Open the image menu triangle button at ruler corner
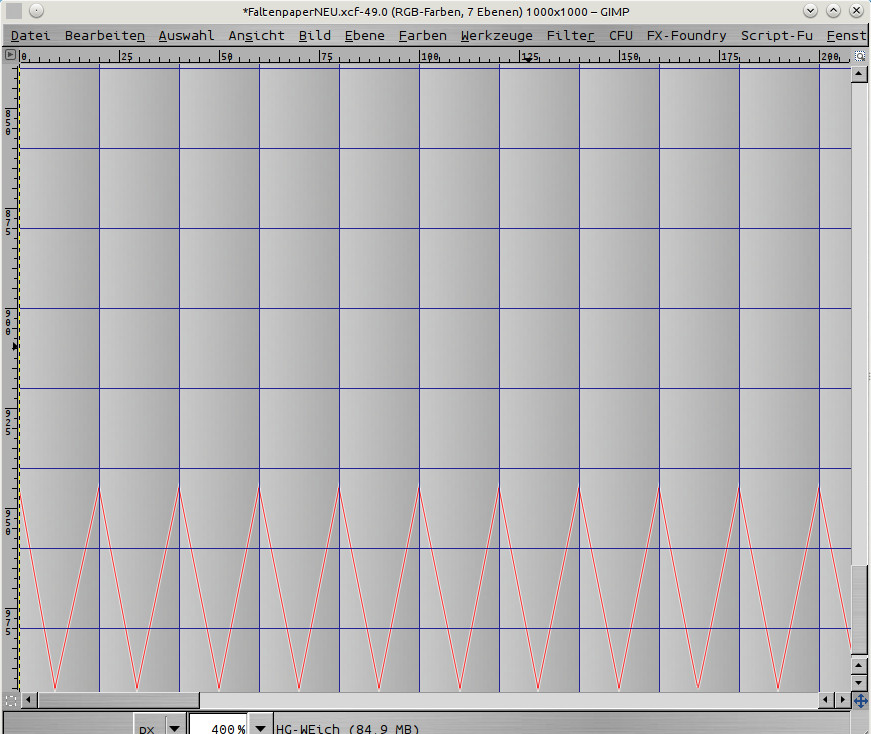 (10, 56)
